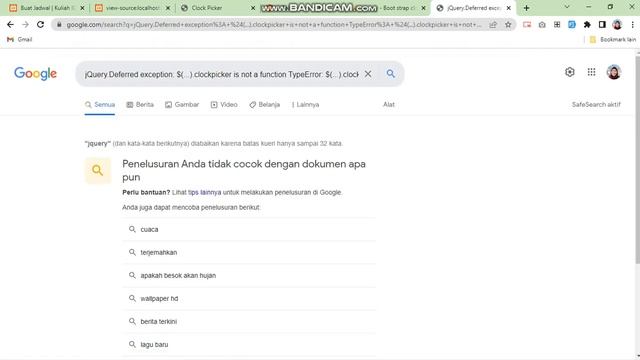Close the jQuery.Deferred exception tab

click(x=509, y=8)
